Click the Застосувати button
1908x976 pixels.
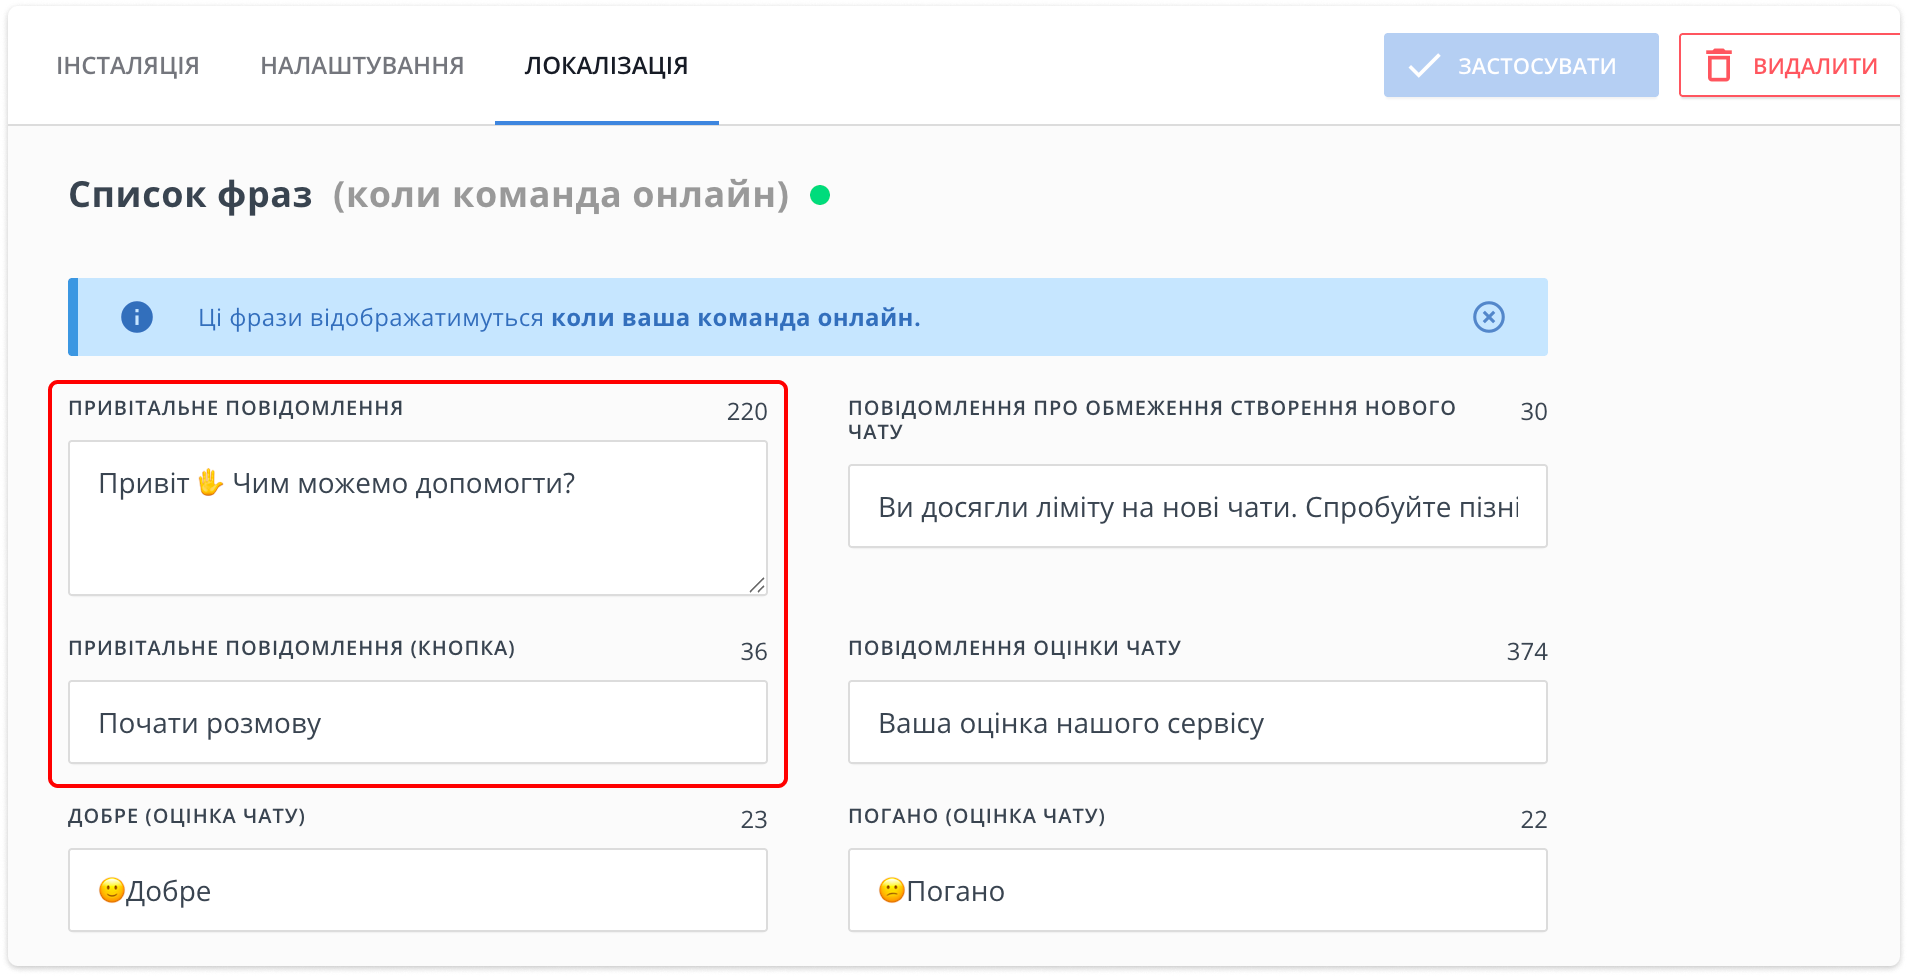point(1521,65)
